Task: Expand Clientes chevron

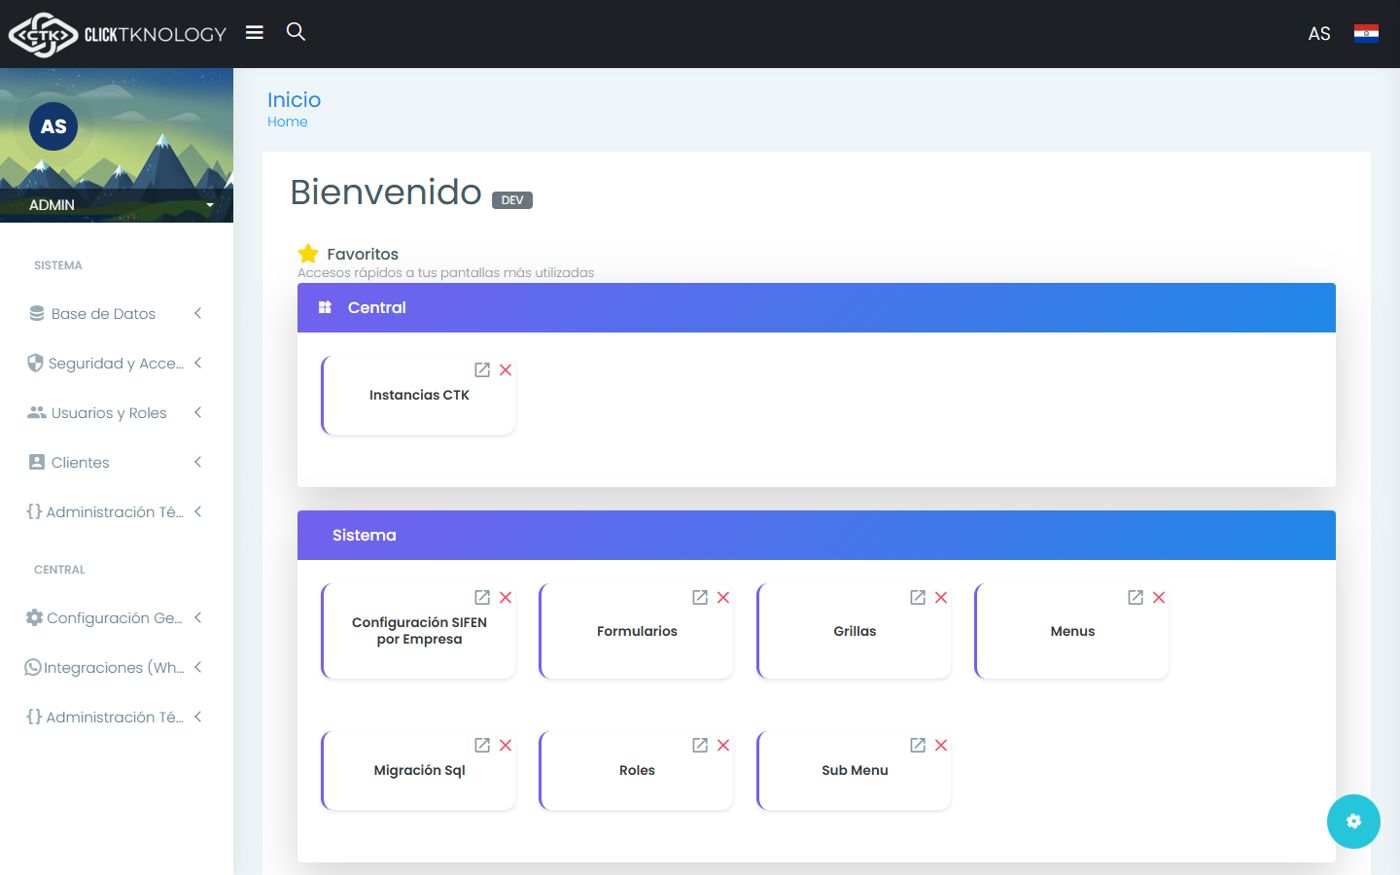Action: click(x=198, y=462)
